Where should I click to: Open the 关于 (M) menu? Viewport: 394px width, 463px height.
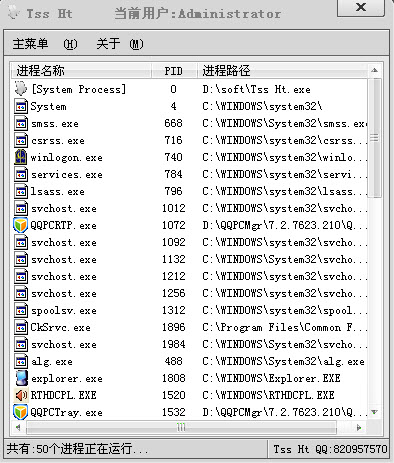point(120,44)
